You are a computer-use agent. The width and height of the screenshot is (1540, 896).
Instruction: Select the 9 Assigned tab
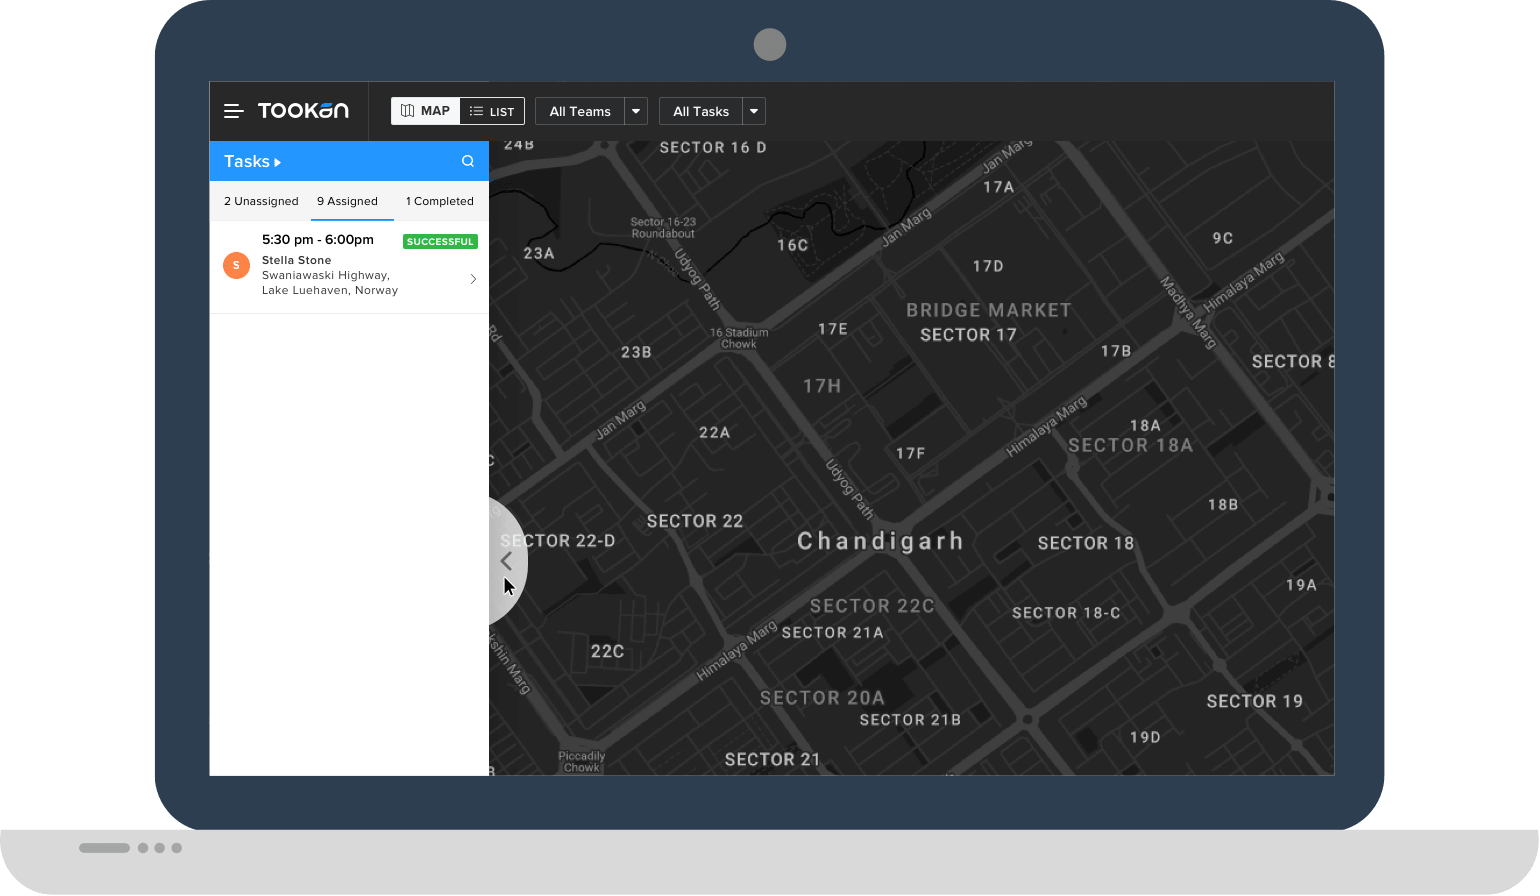click(347, 201)
